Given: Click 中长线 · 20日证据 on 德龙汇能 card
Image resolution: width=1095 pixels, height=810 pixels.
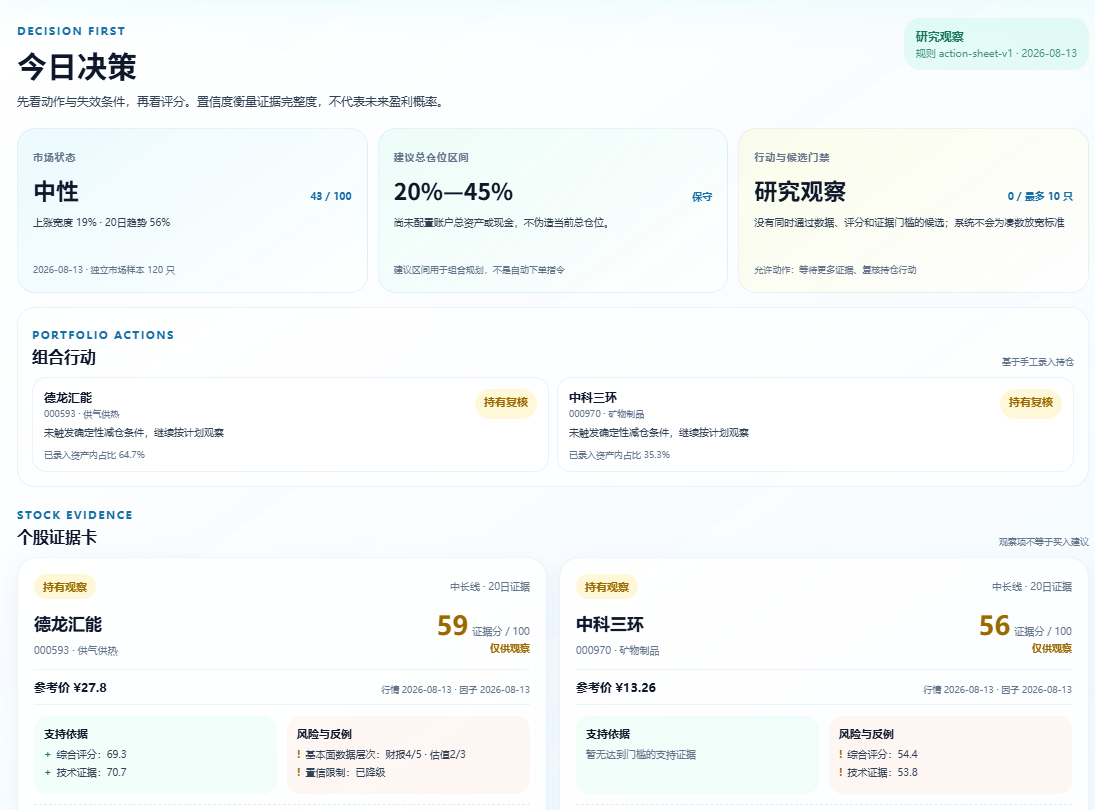Looking at the screenshot, I should coord(490,587).
